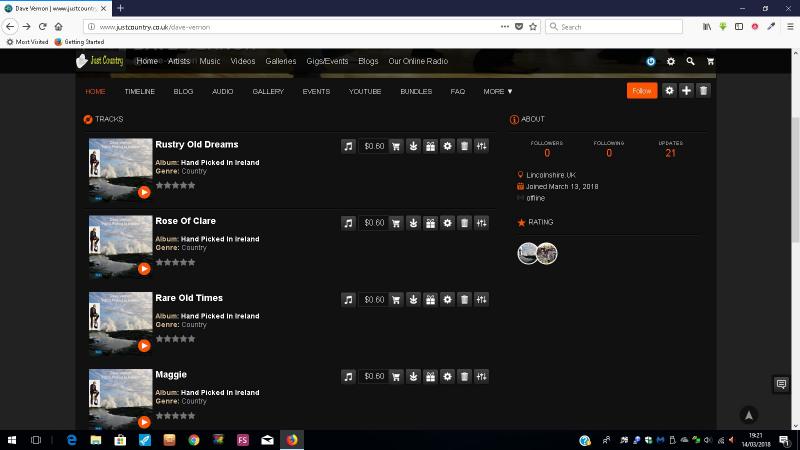Click the first avatar under RATING
The height and width of the screenshot is (450, 800).
click(528, 254)
